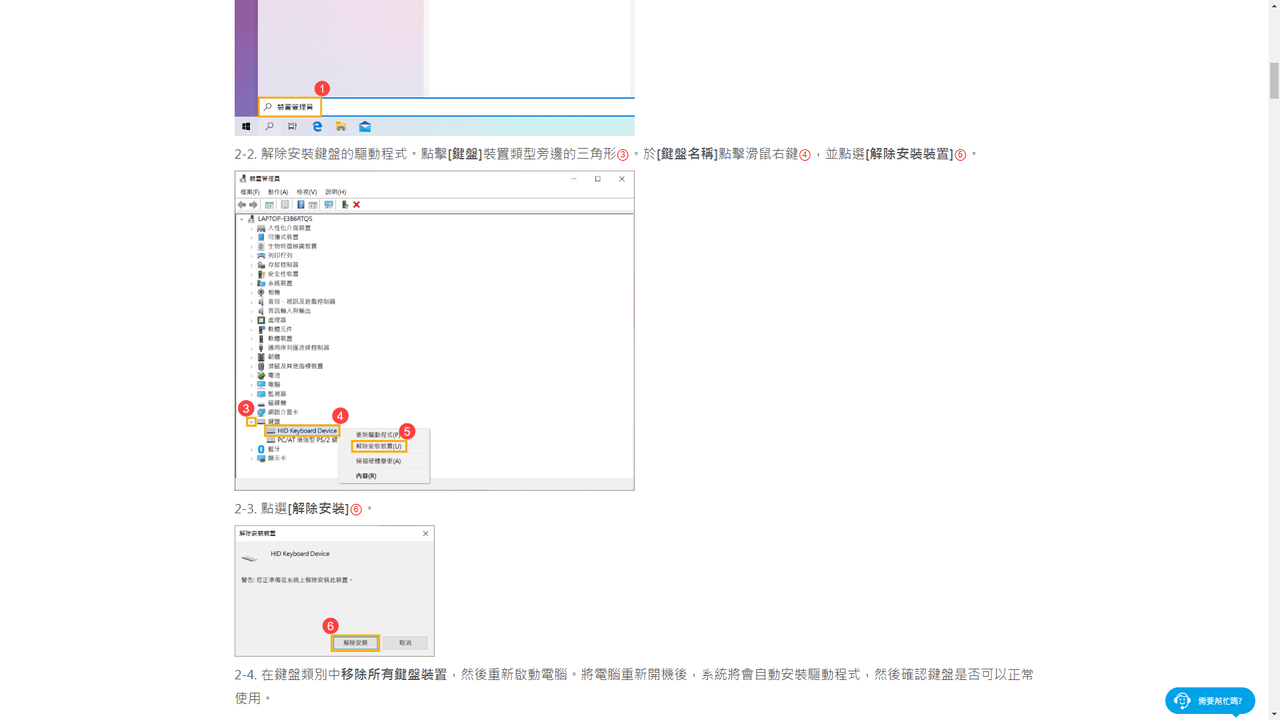Click the 取消 cancel button in the dialog

click(x=405, y=642)
